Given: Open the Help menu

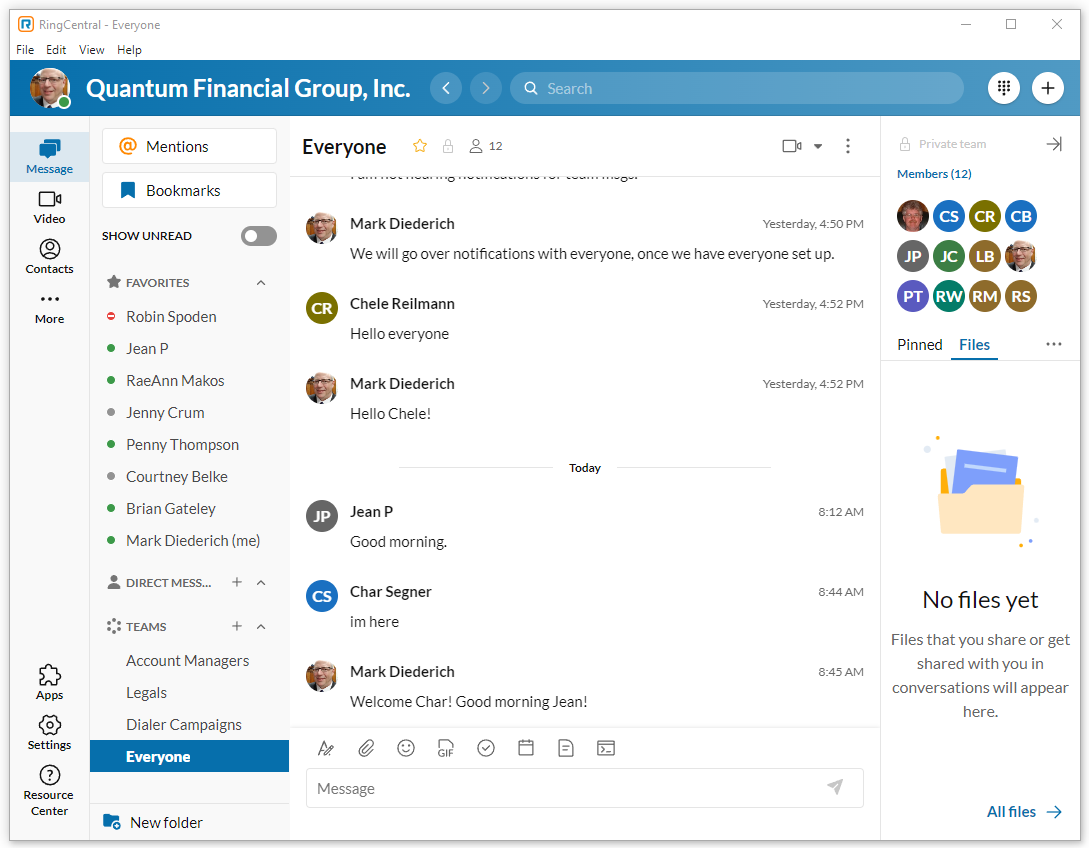Looking at the screenshot, I should click(129, 50).
